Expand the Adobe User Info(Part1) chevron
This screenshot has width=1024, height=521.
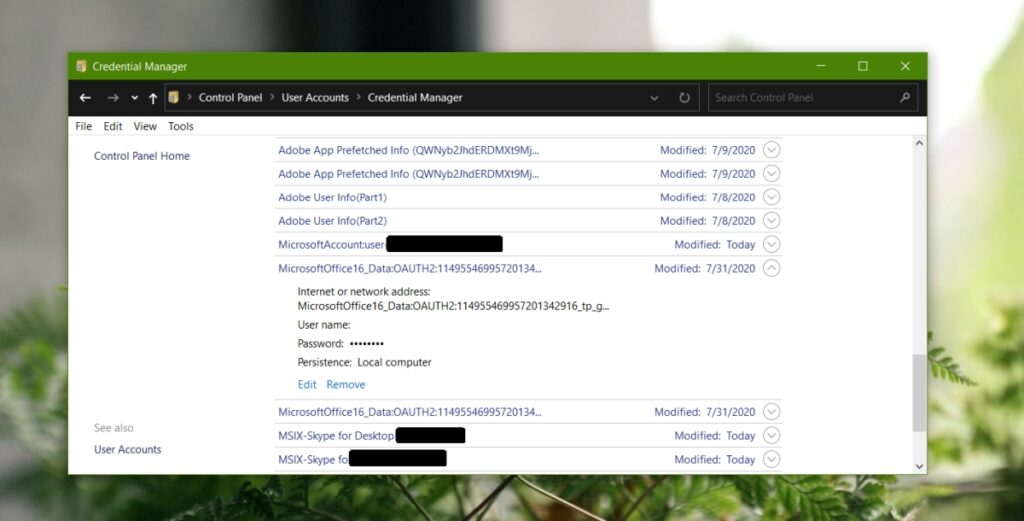(771, 197)
